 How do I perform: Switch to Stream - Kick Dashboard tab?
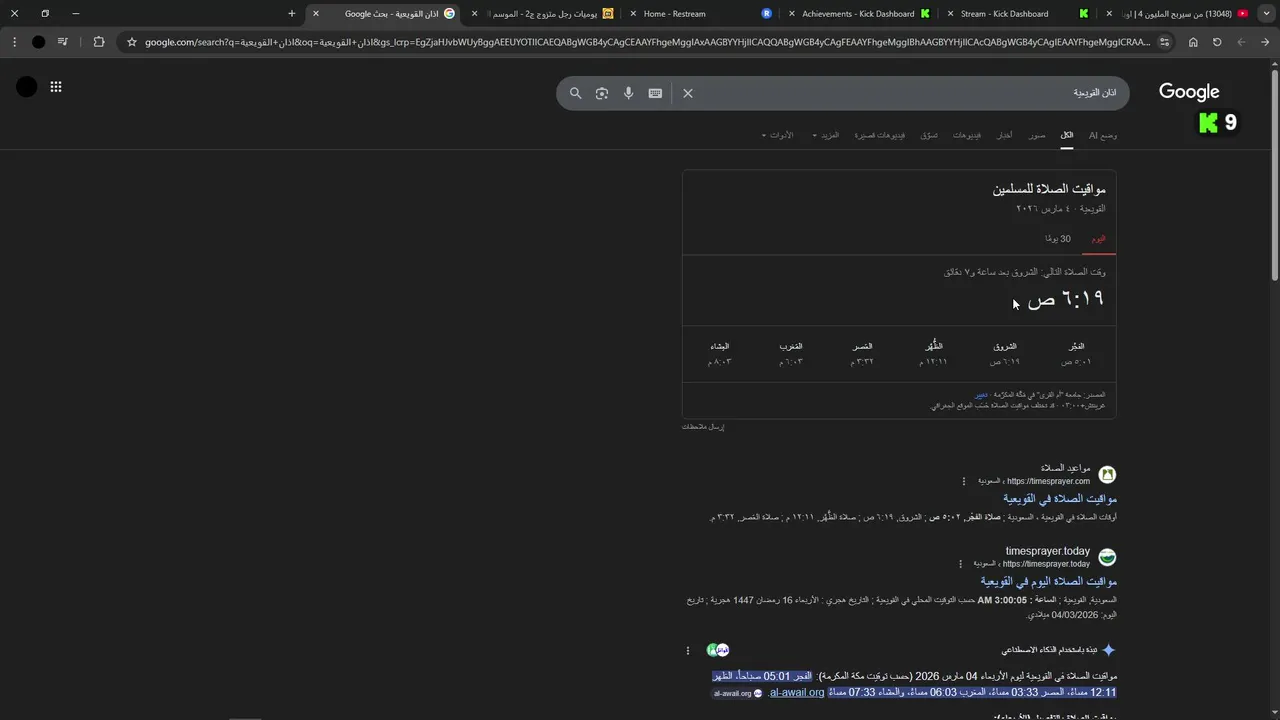1018,14
